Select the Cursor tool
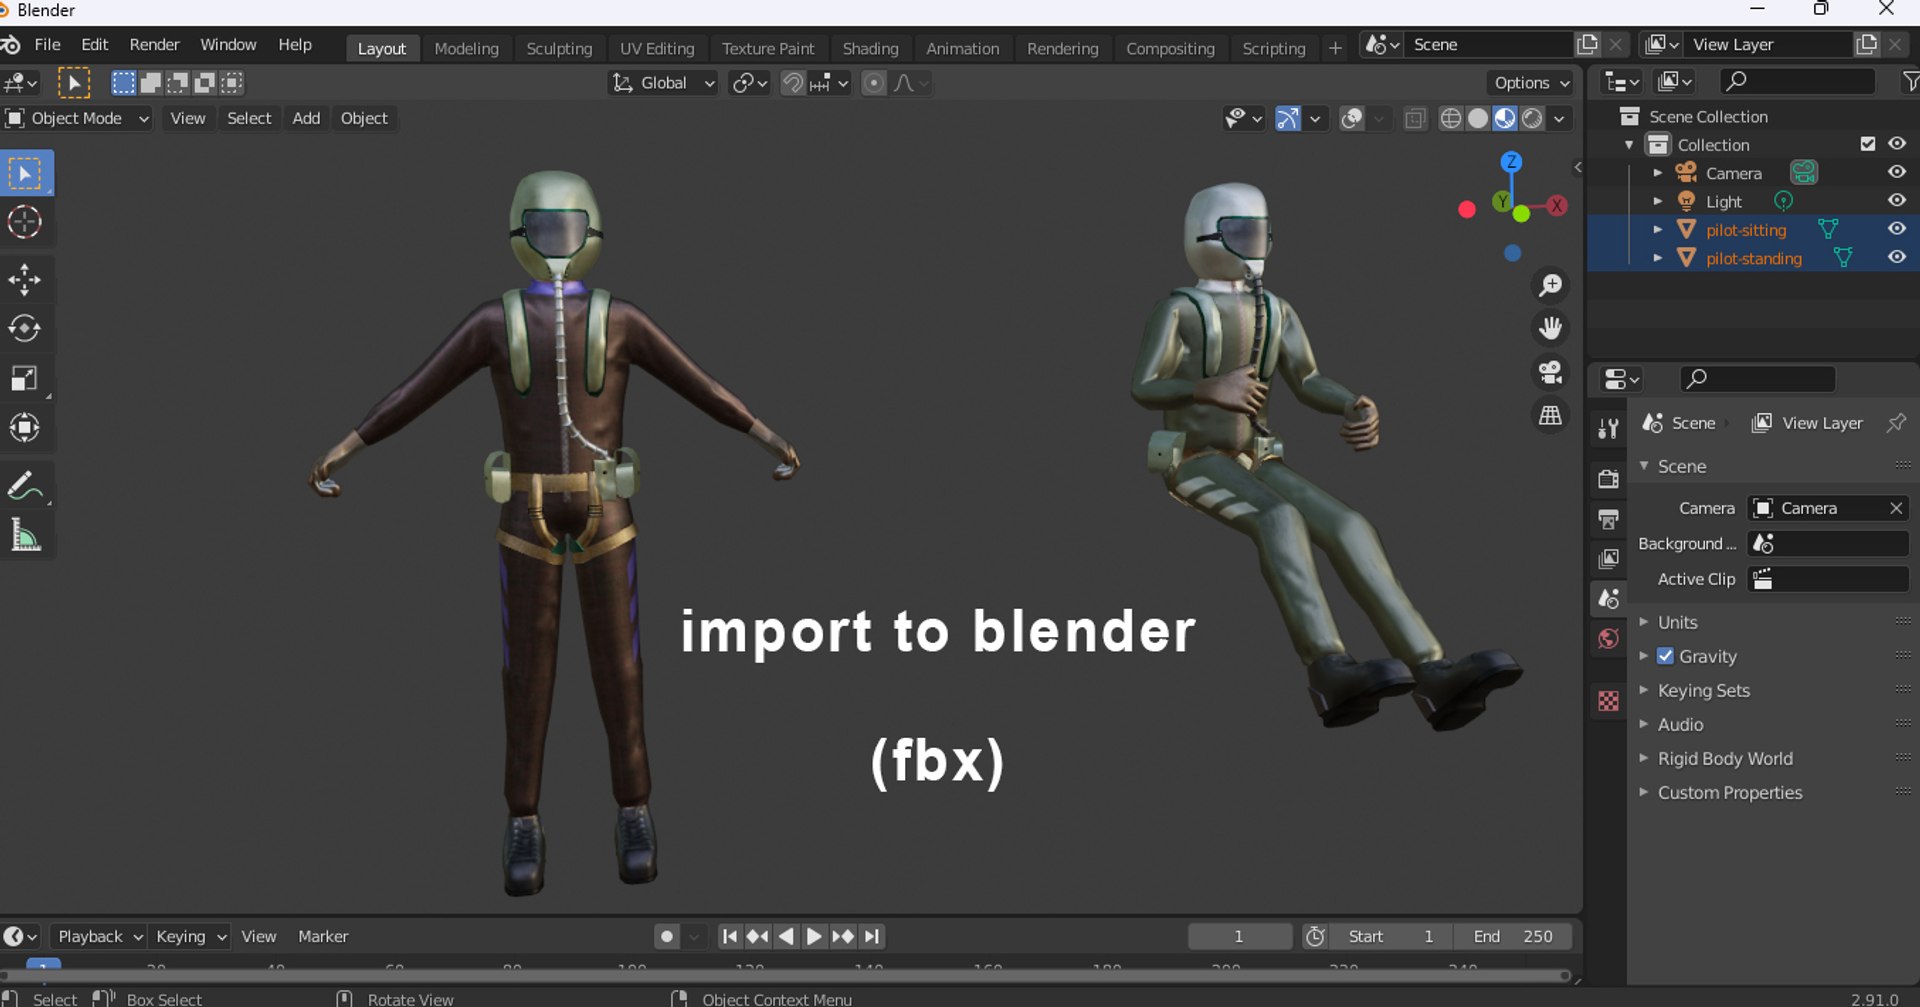 tap(26, 222)
